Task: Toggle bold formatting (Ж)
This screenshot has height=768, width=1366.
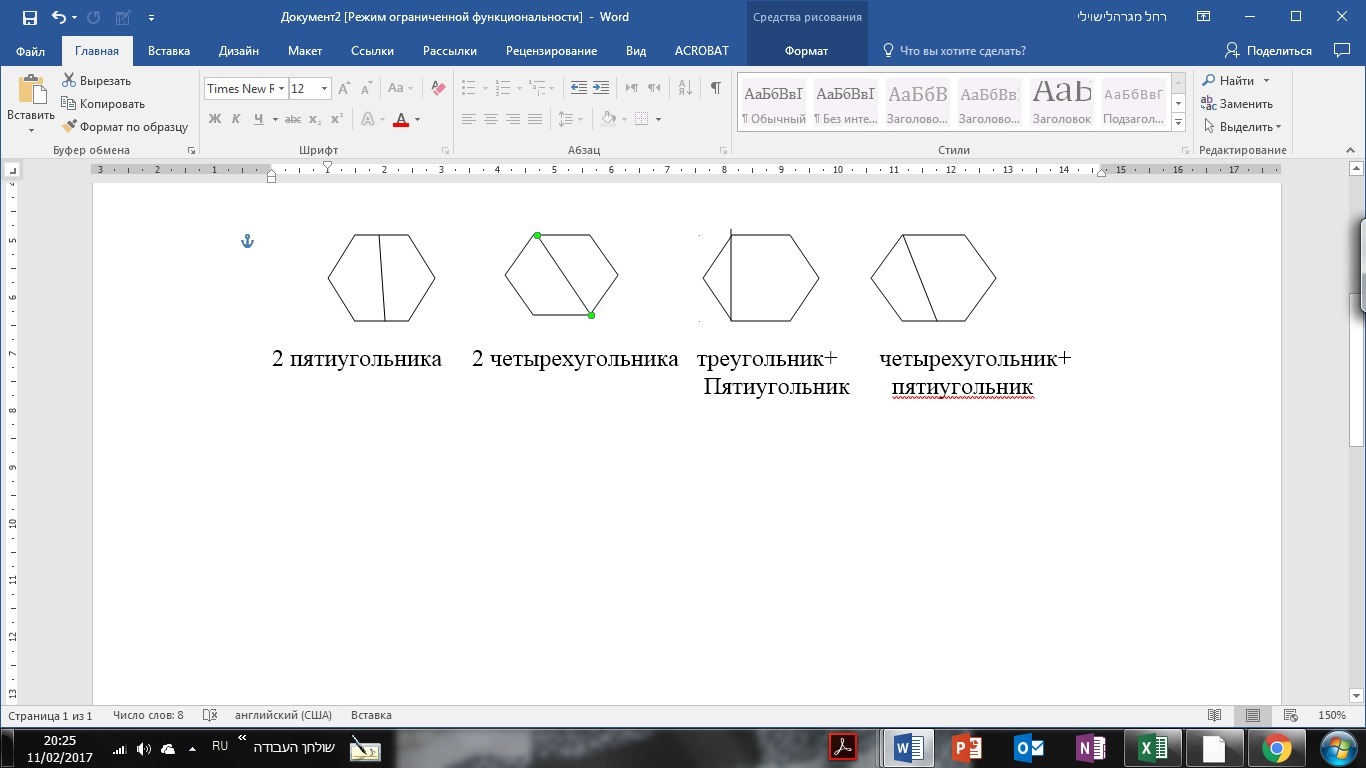Action: tap(214, 119)
